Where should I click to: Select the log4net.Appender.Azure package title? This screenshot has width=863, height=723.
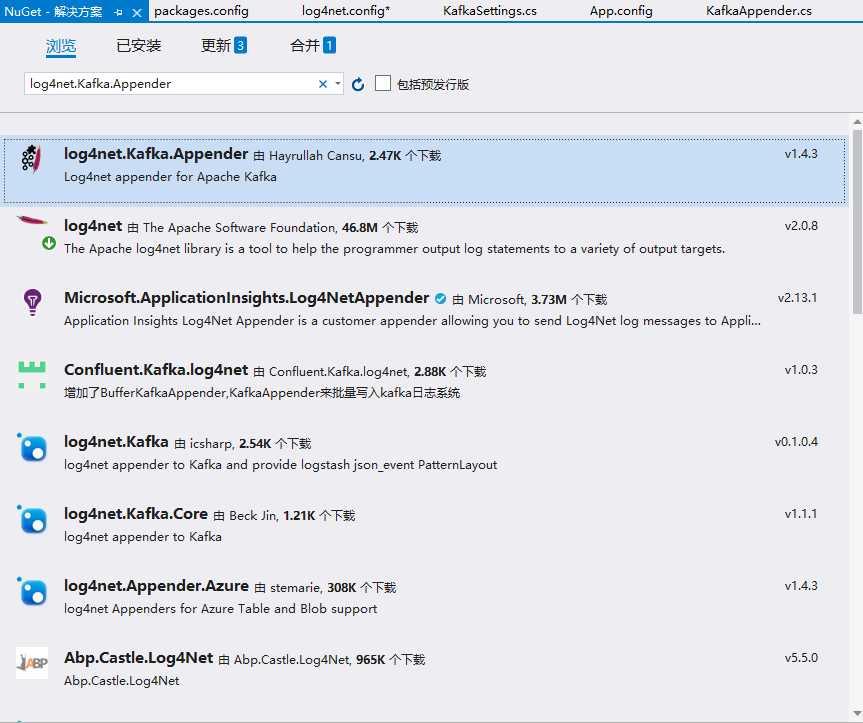(156, 586)
